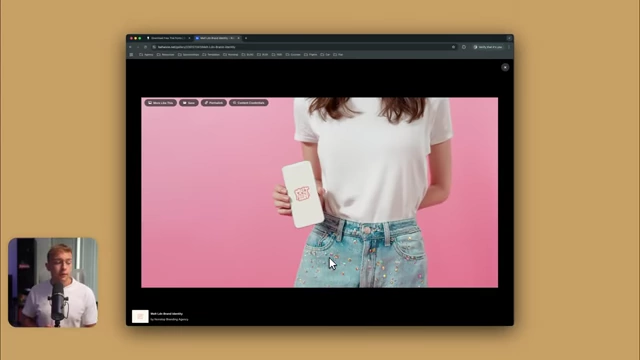
Task: Open the Templates bookmarks folder
Action: pos(211,54)
